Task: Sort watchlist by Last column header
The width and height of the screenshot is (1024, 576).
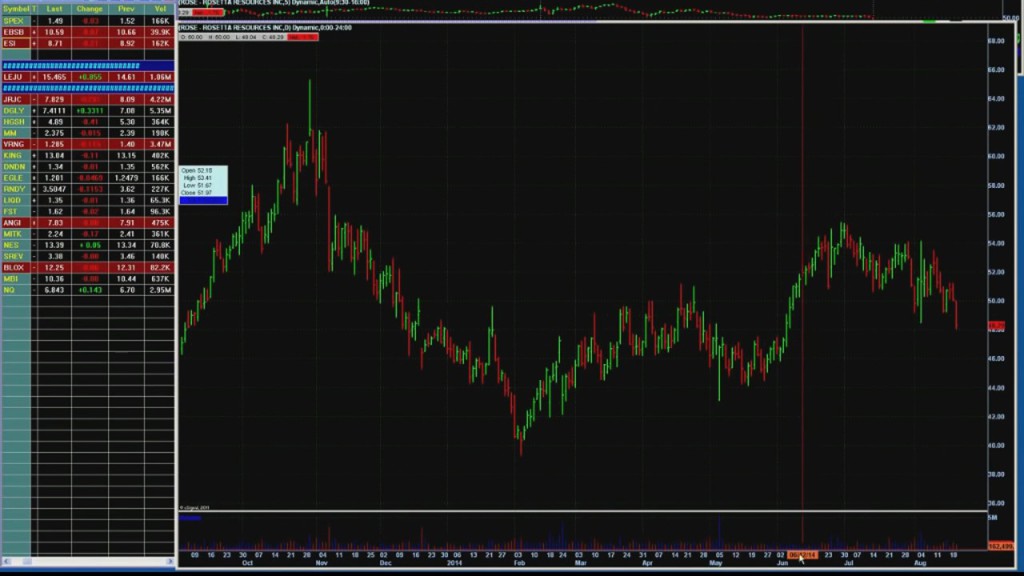Action: point(54,9)
